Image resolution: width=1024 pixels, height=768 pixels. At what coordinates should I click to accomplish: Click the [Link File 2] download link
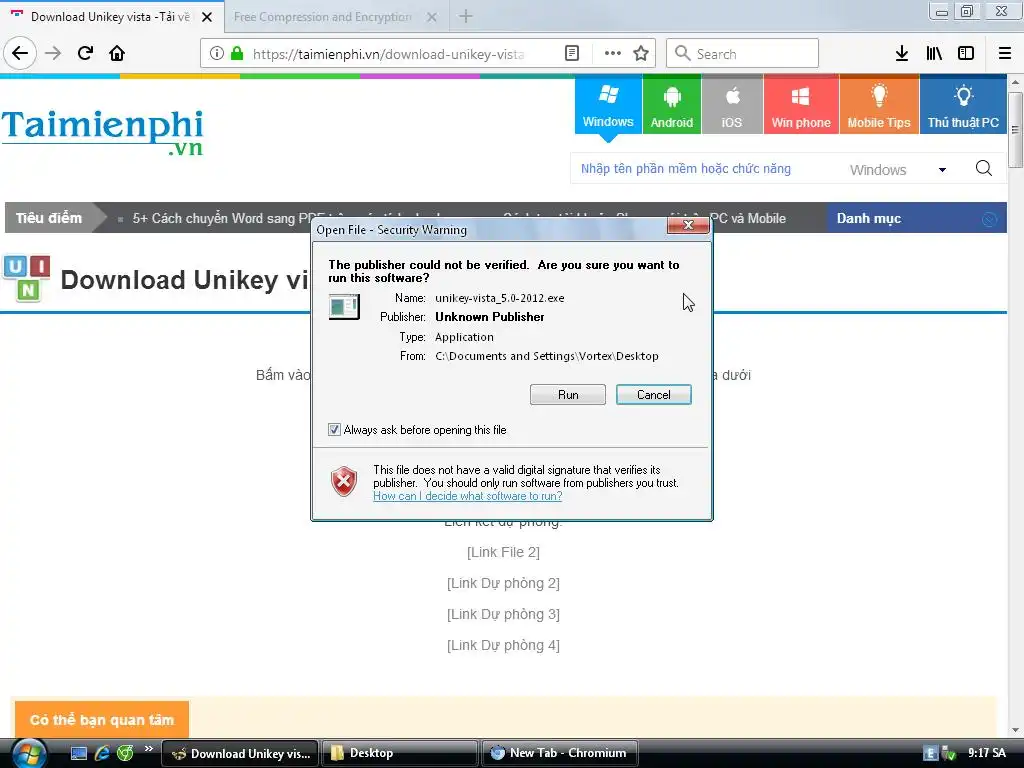[x=503, y=552]
